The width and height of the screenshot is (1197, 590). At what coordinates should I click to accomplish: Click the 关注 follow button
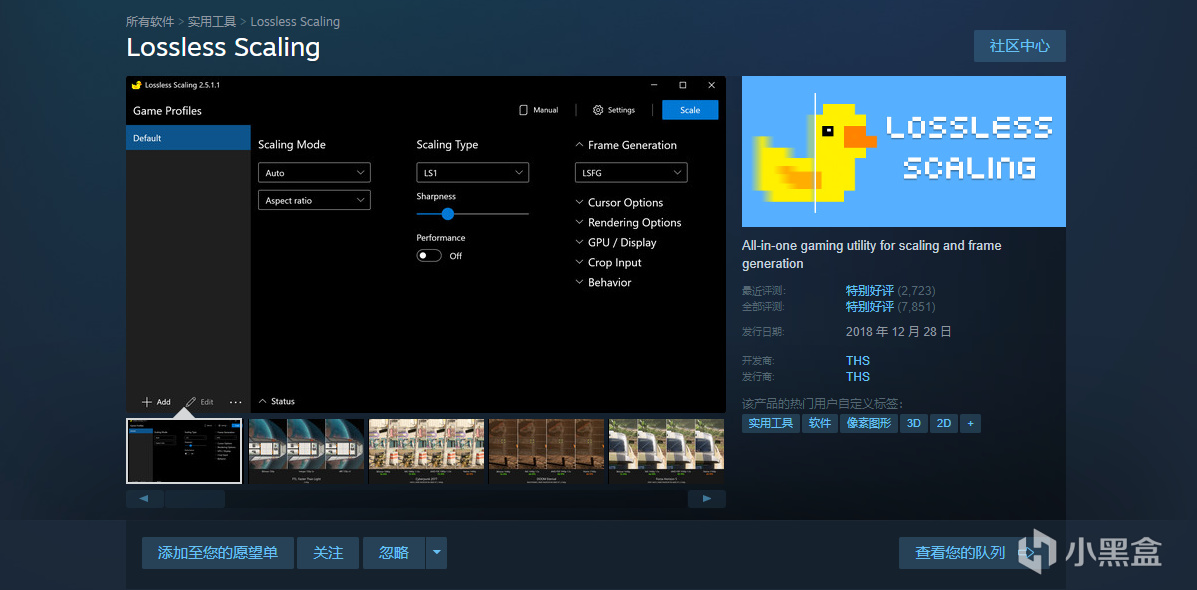[x=328, y=553]
